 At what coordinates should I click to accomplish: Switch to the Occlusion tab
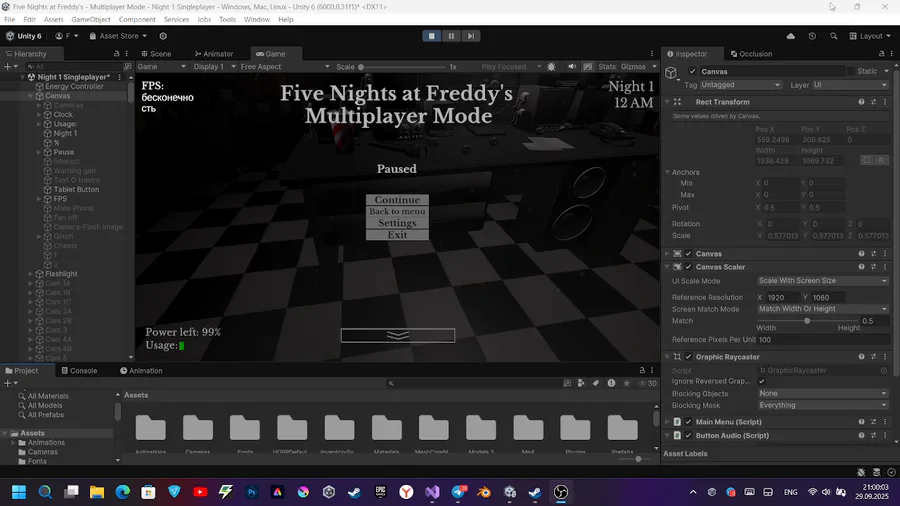click(x=751, y=53)
